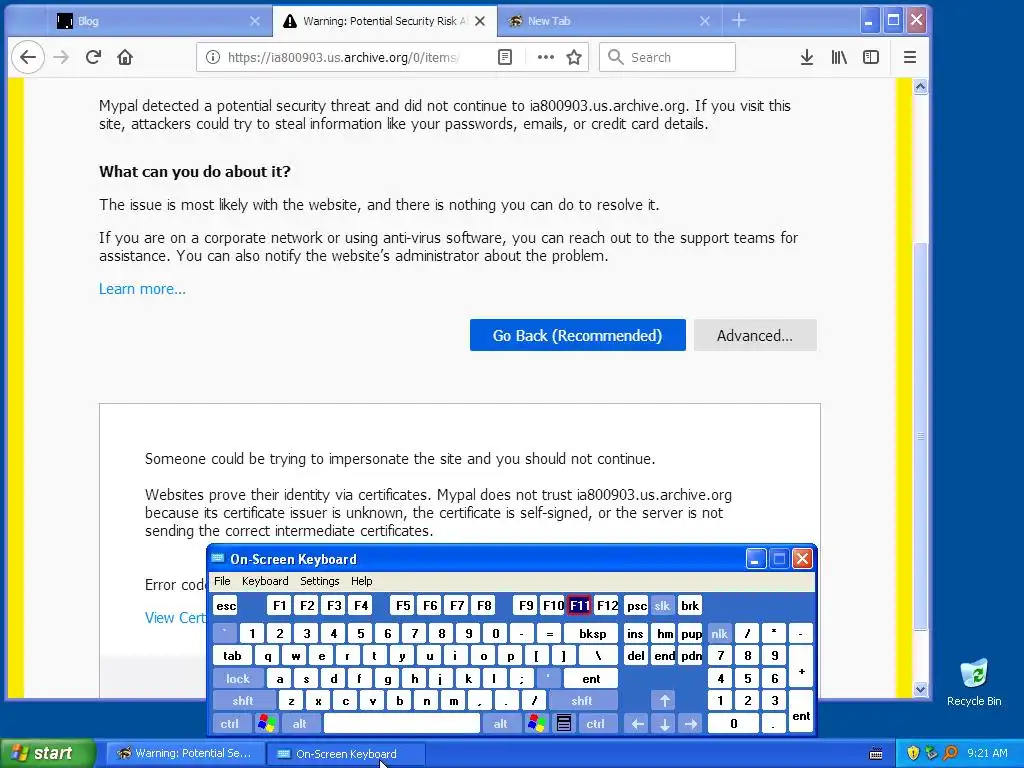Screen dimensions: 1024x768
Task: Click the left Windows logo key
Action: [266, 724]
